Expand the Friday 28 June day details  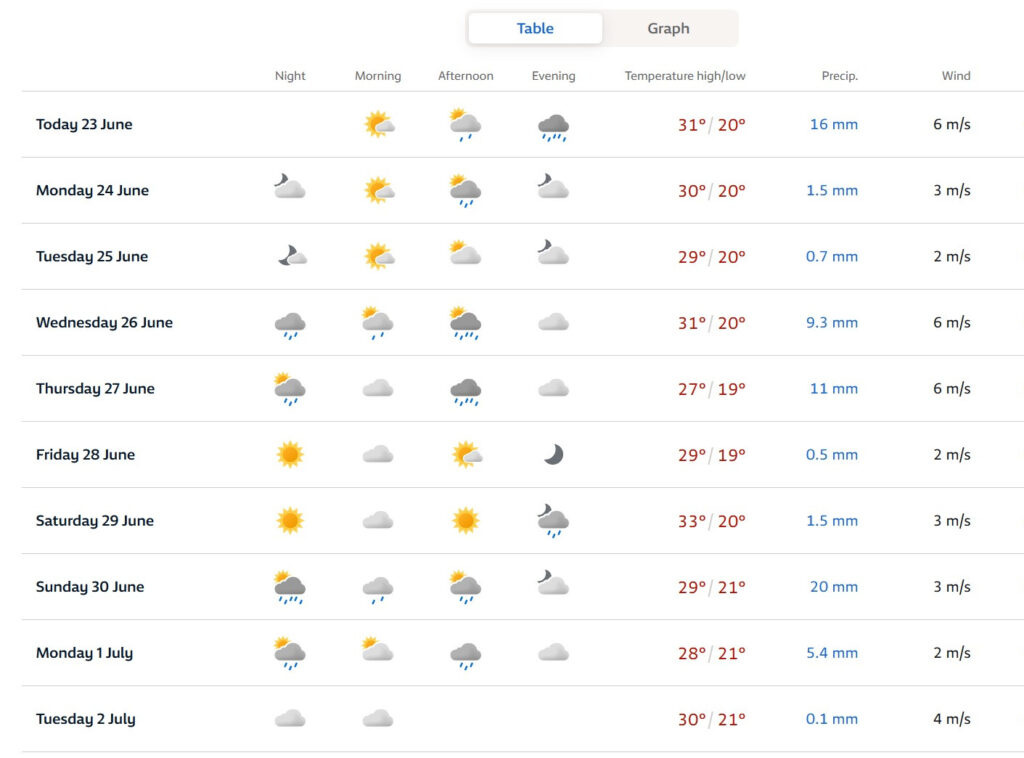85,455
